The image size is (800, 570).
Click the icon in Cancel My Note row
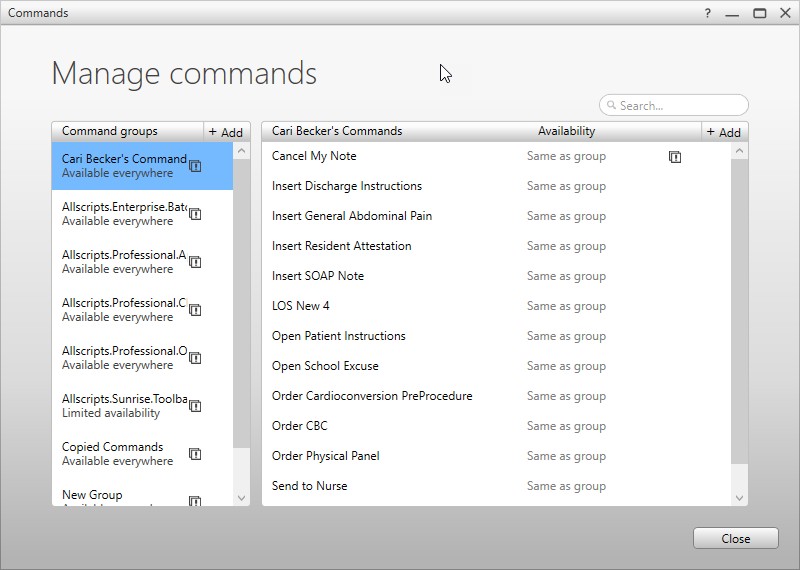pos(675,157)
